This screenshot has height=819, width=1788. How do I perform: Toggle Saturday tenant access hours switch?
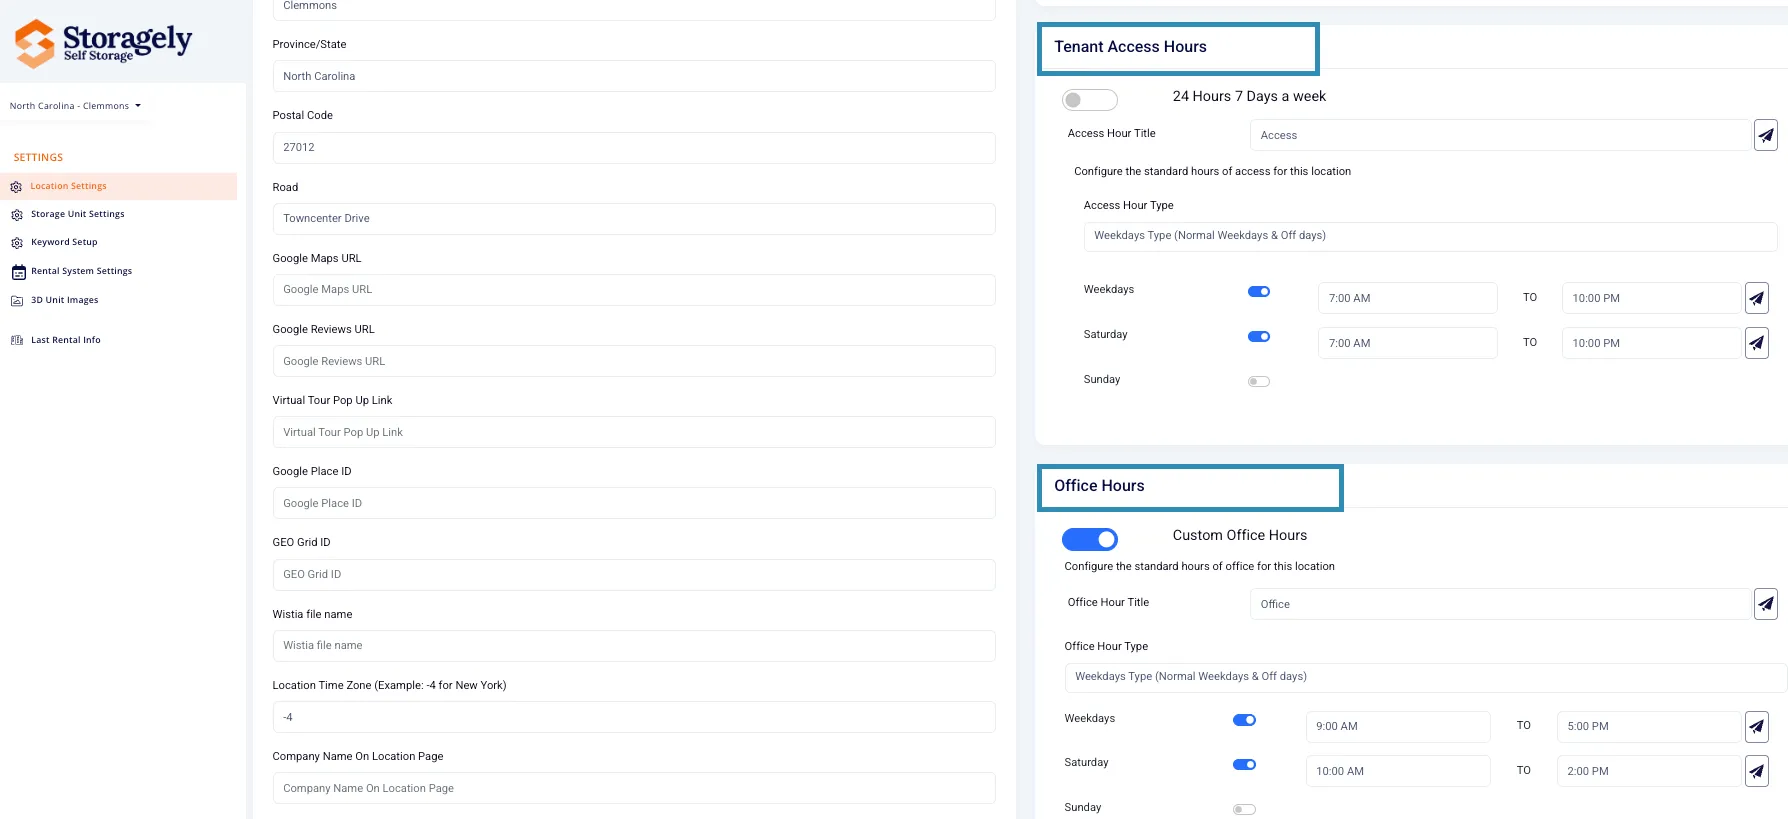(1259, 337)
